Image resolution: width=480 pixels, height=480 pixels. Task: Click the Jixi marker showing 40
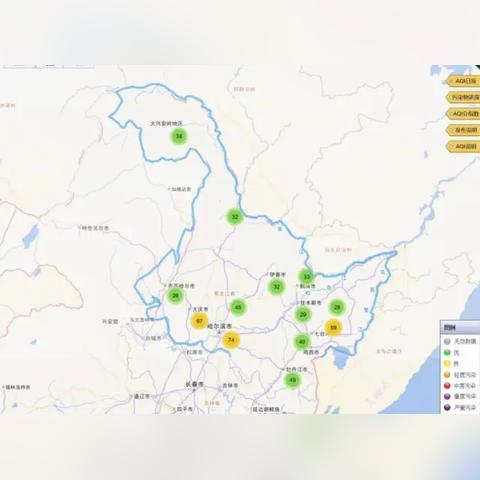(302, 342)
